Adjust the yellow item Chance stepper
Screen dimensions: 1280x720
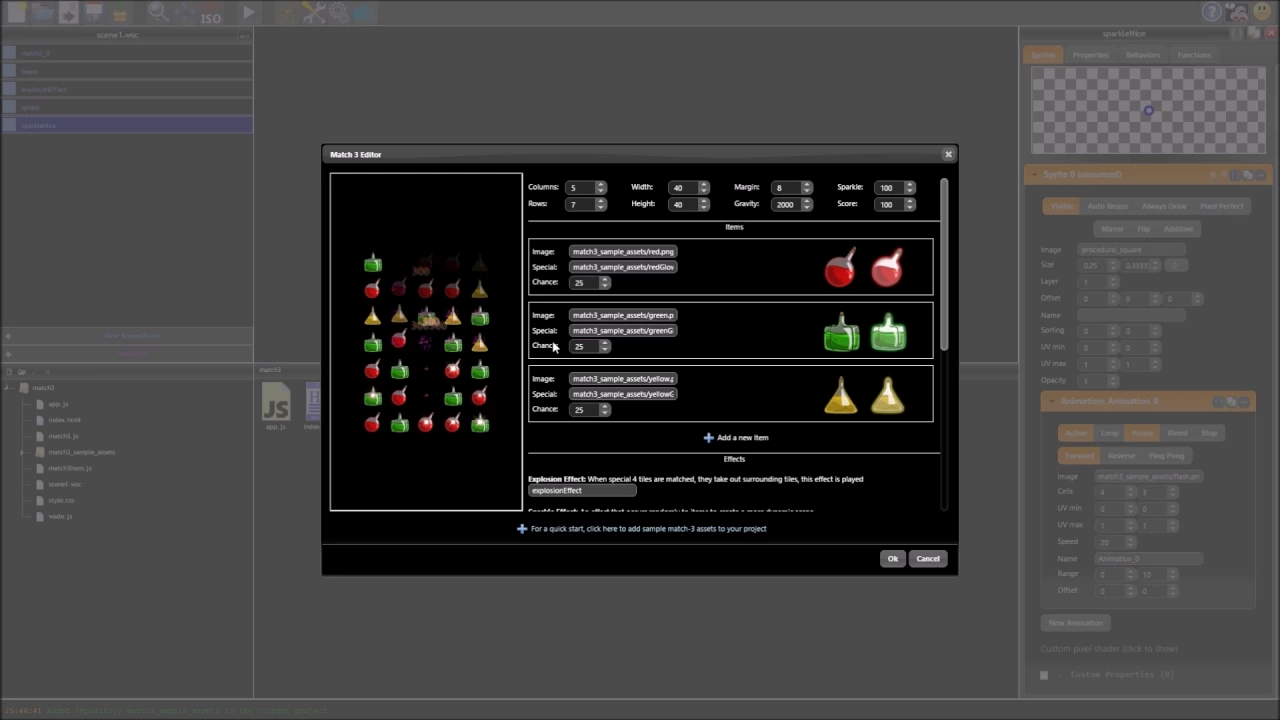point(604,409)
